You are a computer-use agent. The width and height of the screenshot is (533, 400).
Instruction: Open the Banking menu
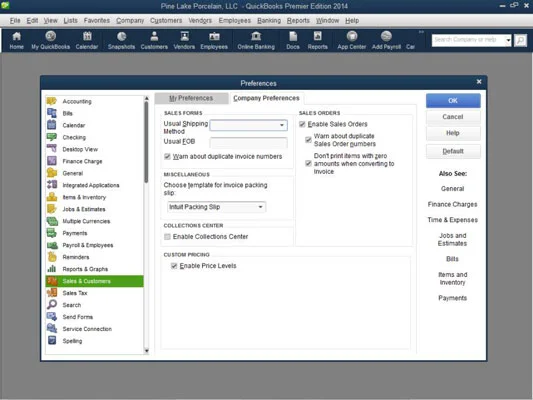click(x=269, y=20)
